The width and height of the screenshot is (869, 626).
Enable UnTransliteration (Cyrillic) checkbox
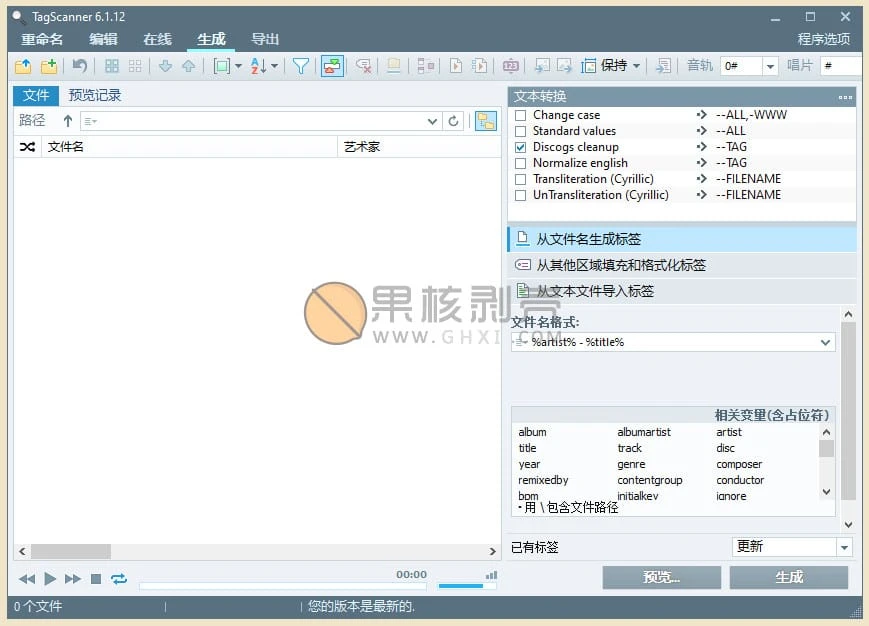click(x=520, y=196)
